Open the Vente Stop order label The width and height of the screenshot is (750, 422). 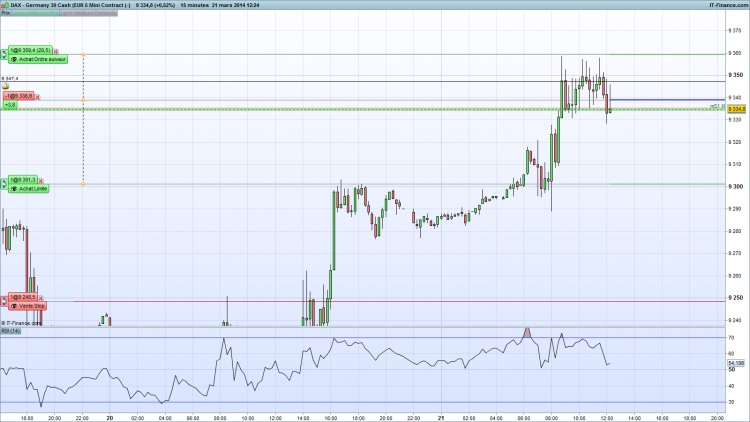[x=28, y=306]
